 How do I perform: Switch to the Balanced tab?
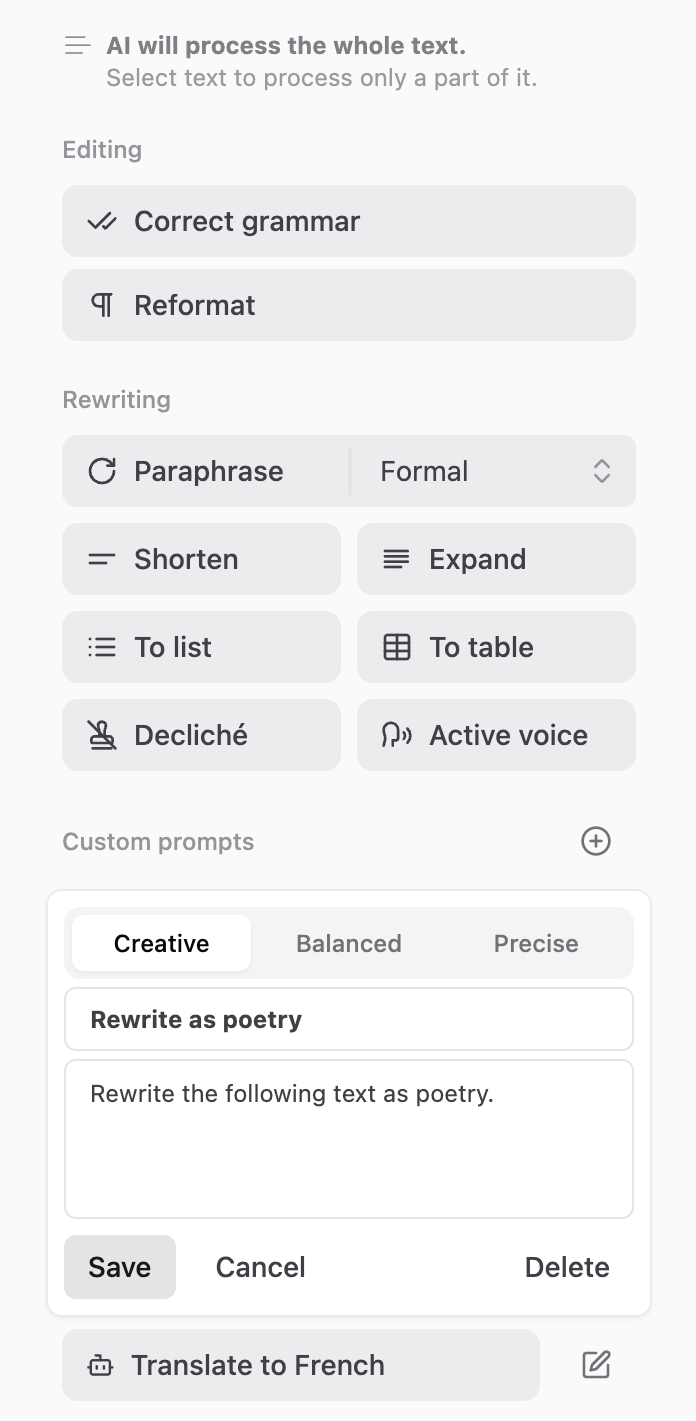[348, 943]
